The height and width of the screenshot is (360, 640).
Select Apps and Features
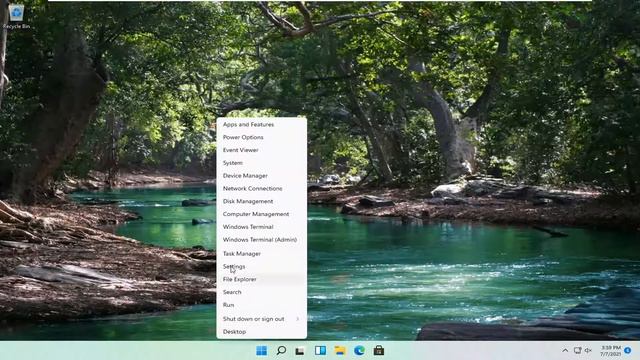tap(262, 124)
